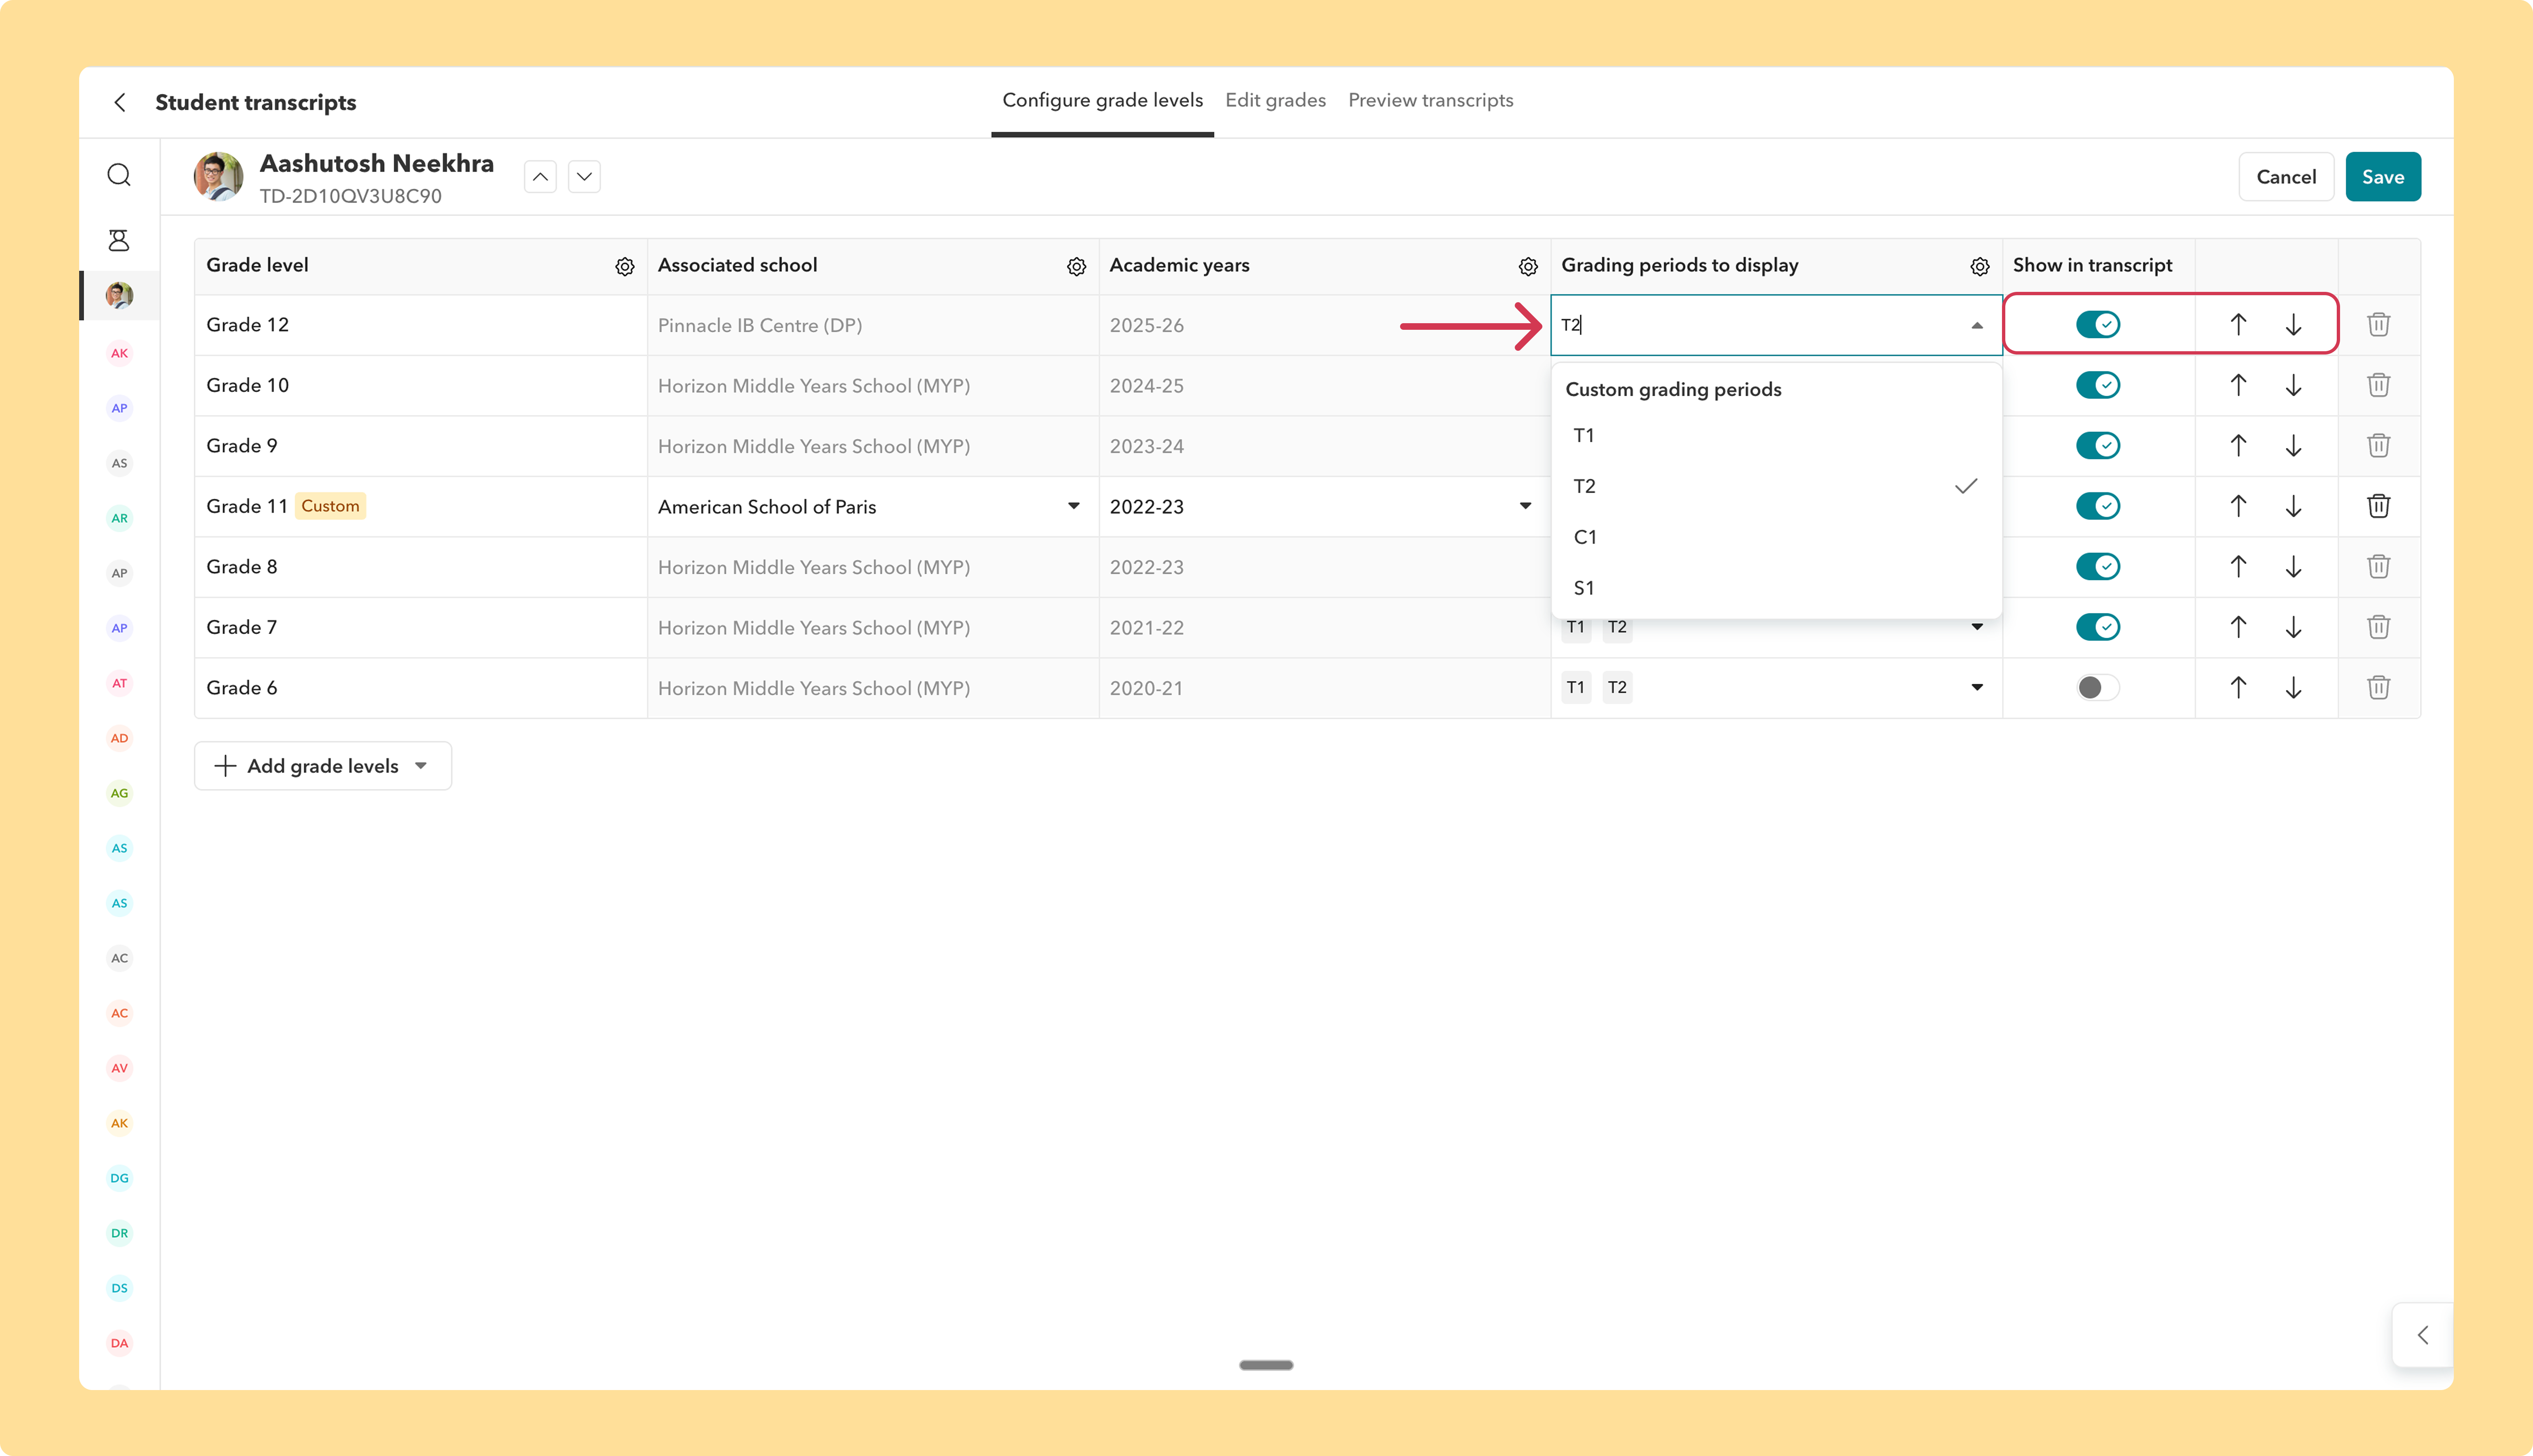Expand the collapsed side panel arrow
Screen dimensions: 2533x1456
tap(2422, 1334)
